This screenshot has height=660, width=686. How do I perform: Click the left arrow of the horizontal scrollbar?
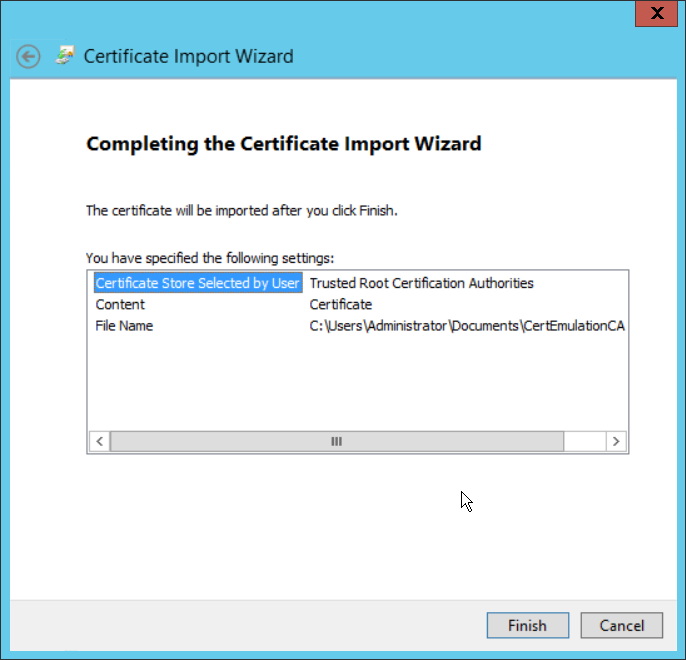(x=99, y=441)
